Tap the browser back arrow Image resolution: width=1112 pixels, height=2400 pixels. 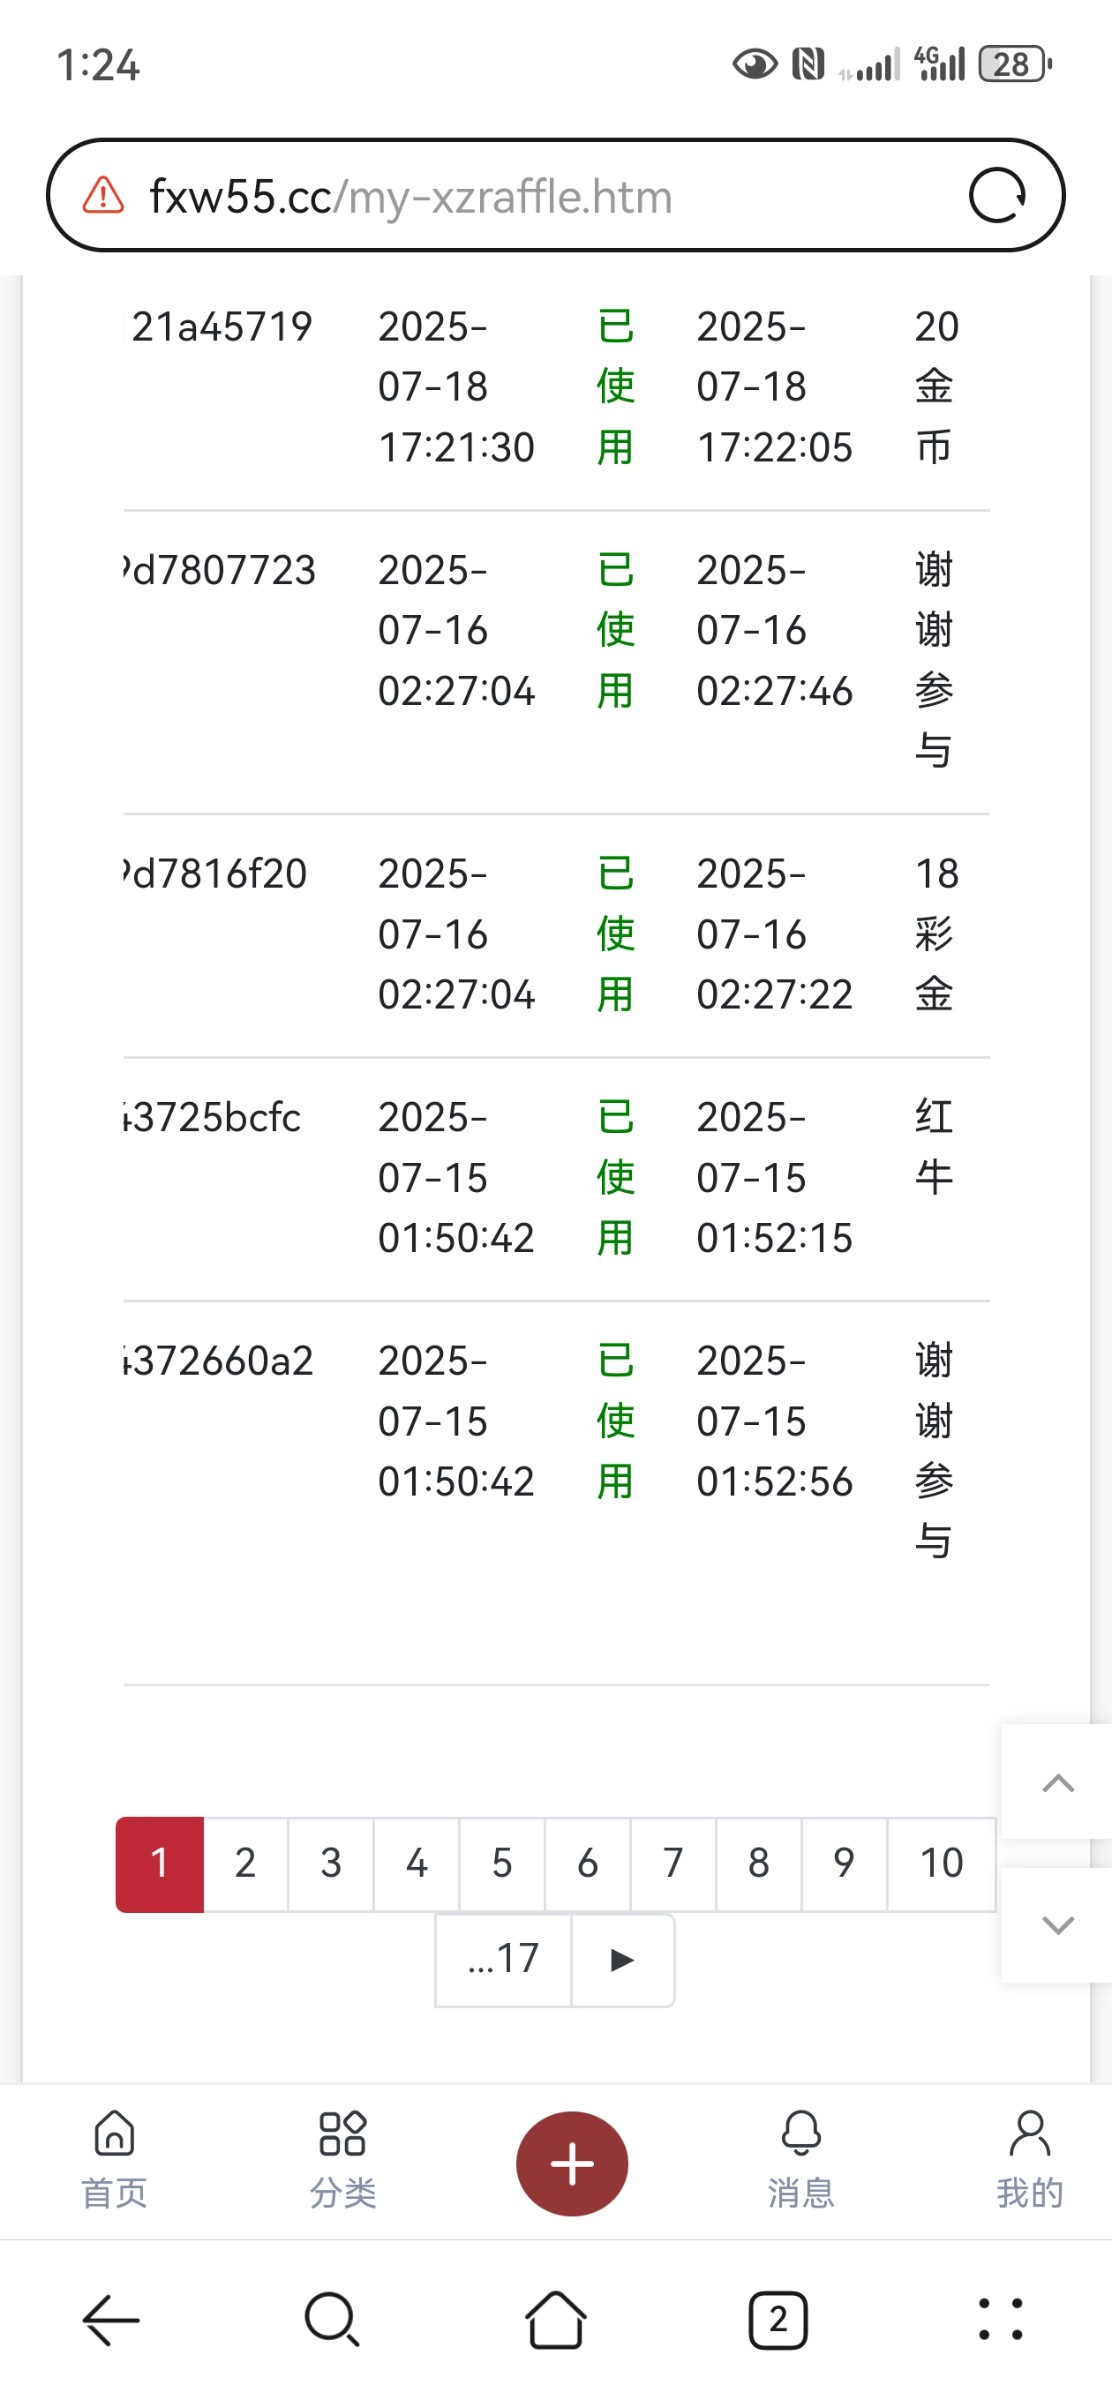[x=111, y=2319]
